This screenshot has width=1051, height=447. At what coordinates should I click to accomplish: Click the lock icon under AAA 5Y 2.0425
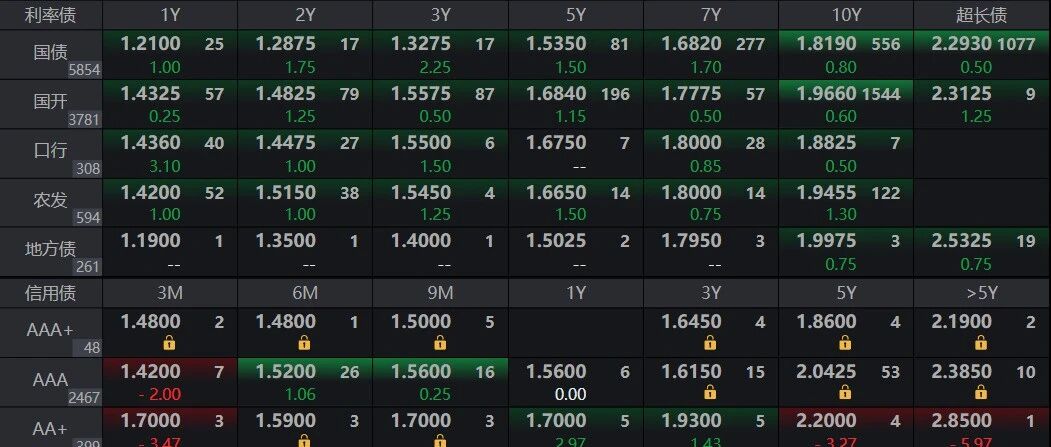(x=845, y=393)
